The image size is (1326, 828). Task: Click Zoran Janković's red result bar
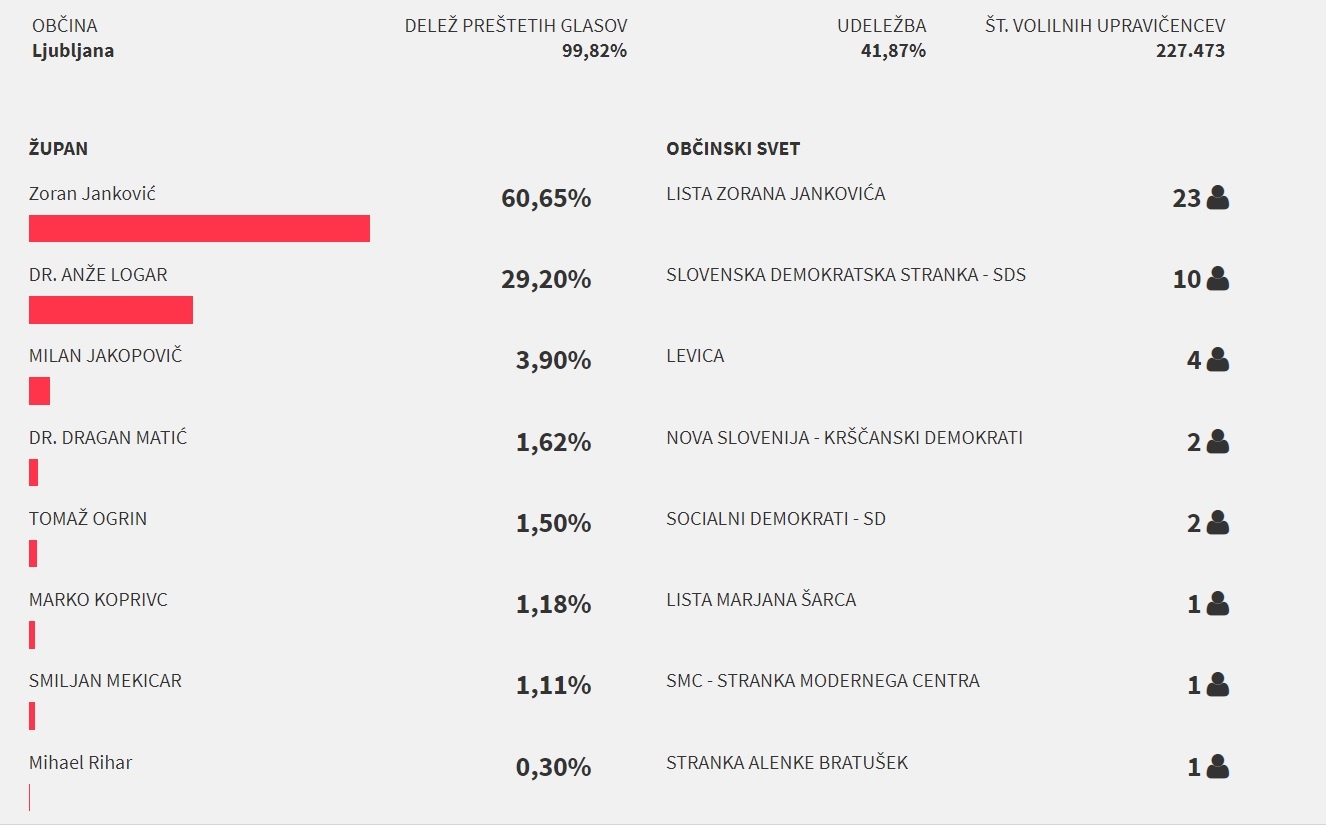[x=199, y=228]
